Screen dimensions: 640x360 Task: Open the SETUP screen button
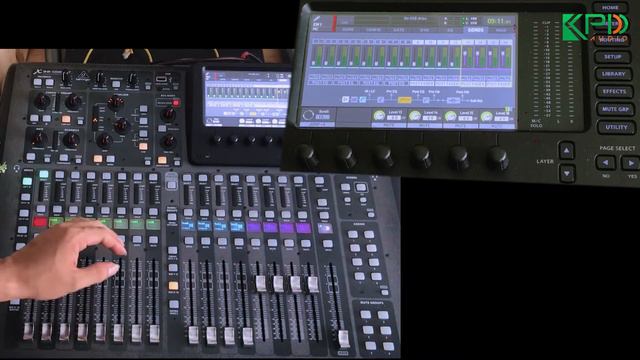click(613, 57)
